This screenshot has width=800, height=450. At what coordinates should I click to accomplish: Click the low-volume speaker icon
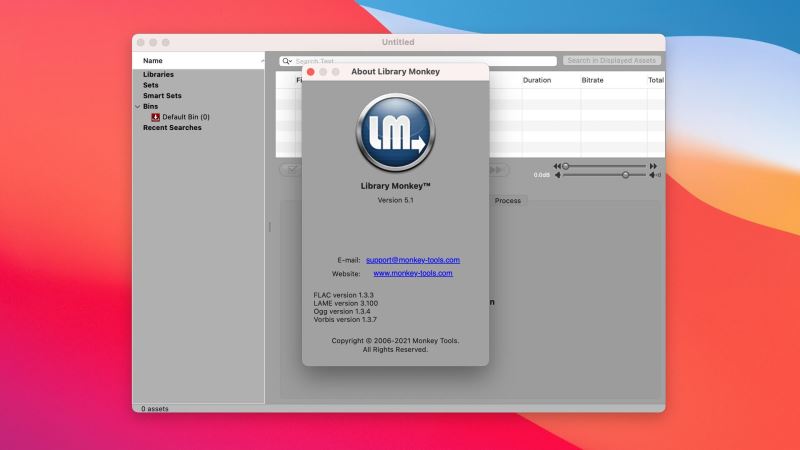(558, 175)
